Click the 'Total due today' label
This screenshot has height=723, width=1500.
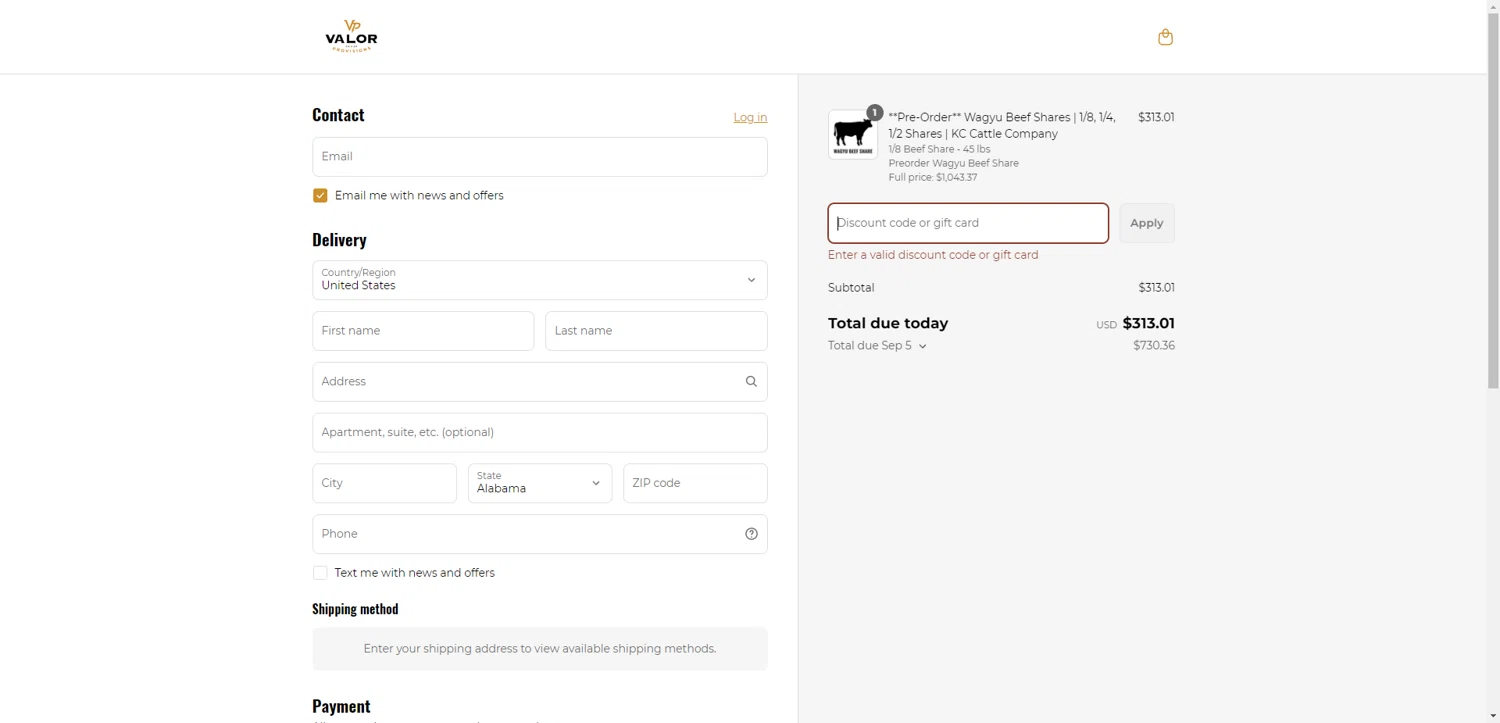click(888, 324)
